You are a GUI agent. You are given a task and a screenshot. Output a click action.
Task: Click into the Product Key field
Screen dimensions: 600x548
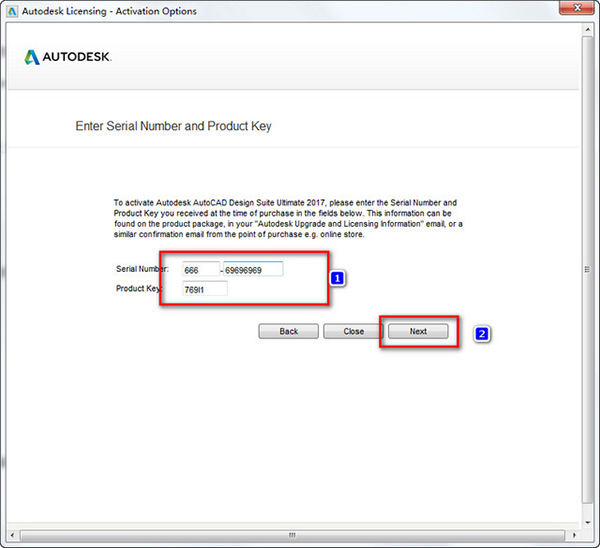[204, 289]
